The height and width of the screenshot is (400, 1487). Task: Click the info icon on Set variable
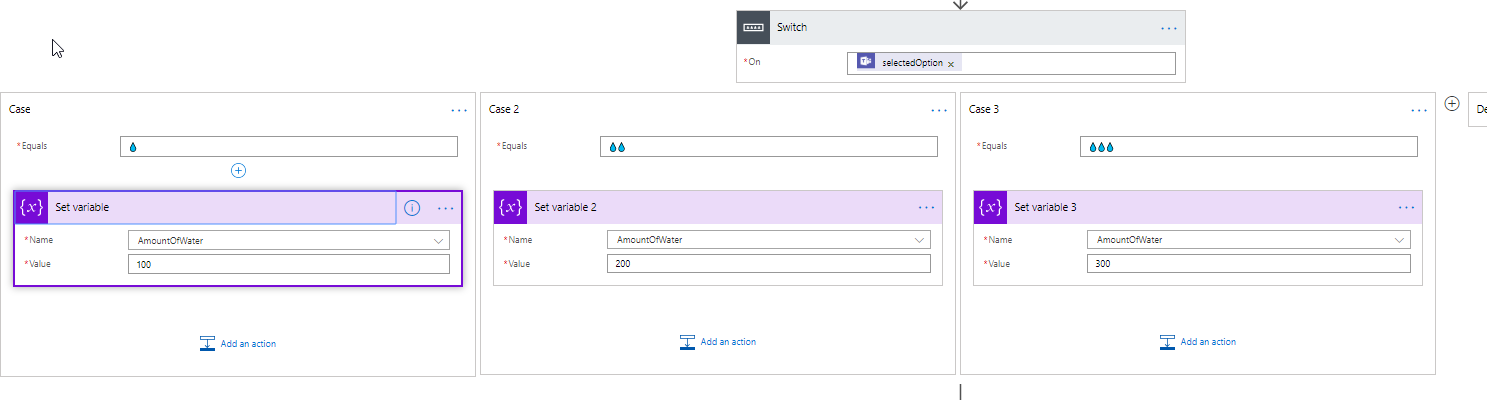coord(412,208)
